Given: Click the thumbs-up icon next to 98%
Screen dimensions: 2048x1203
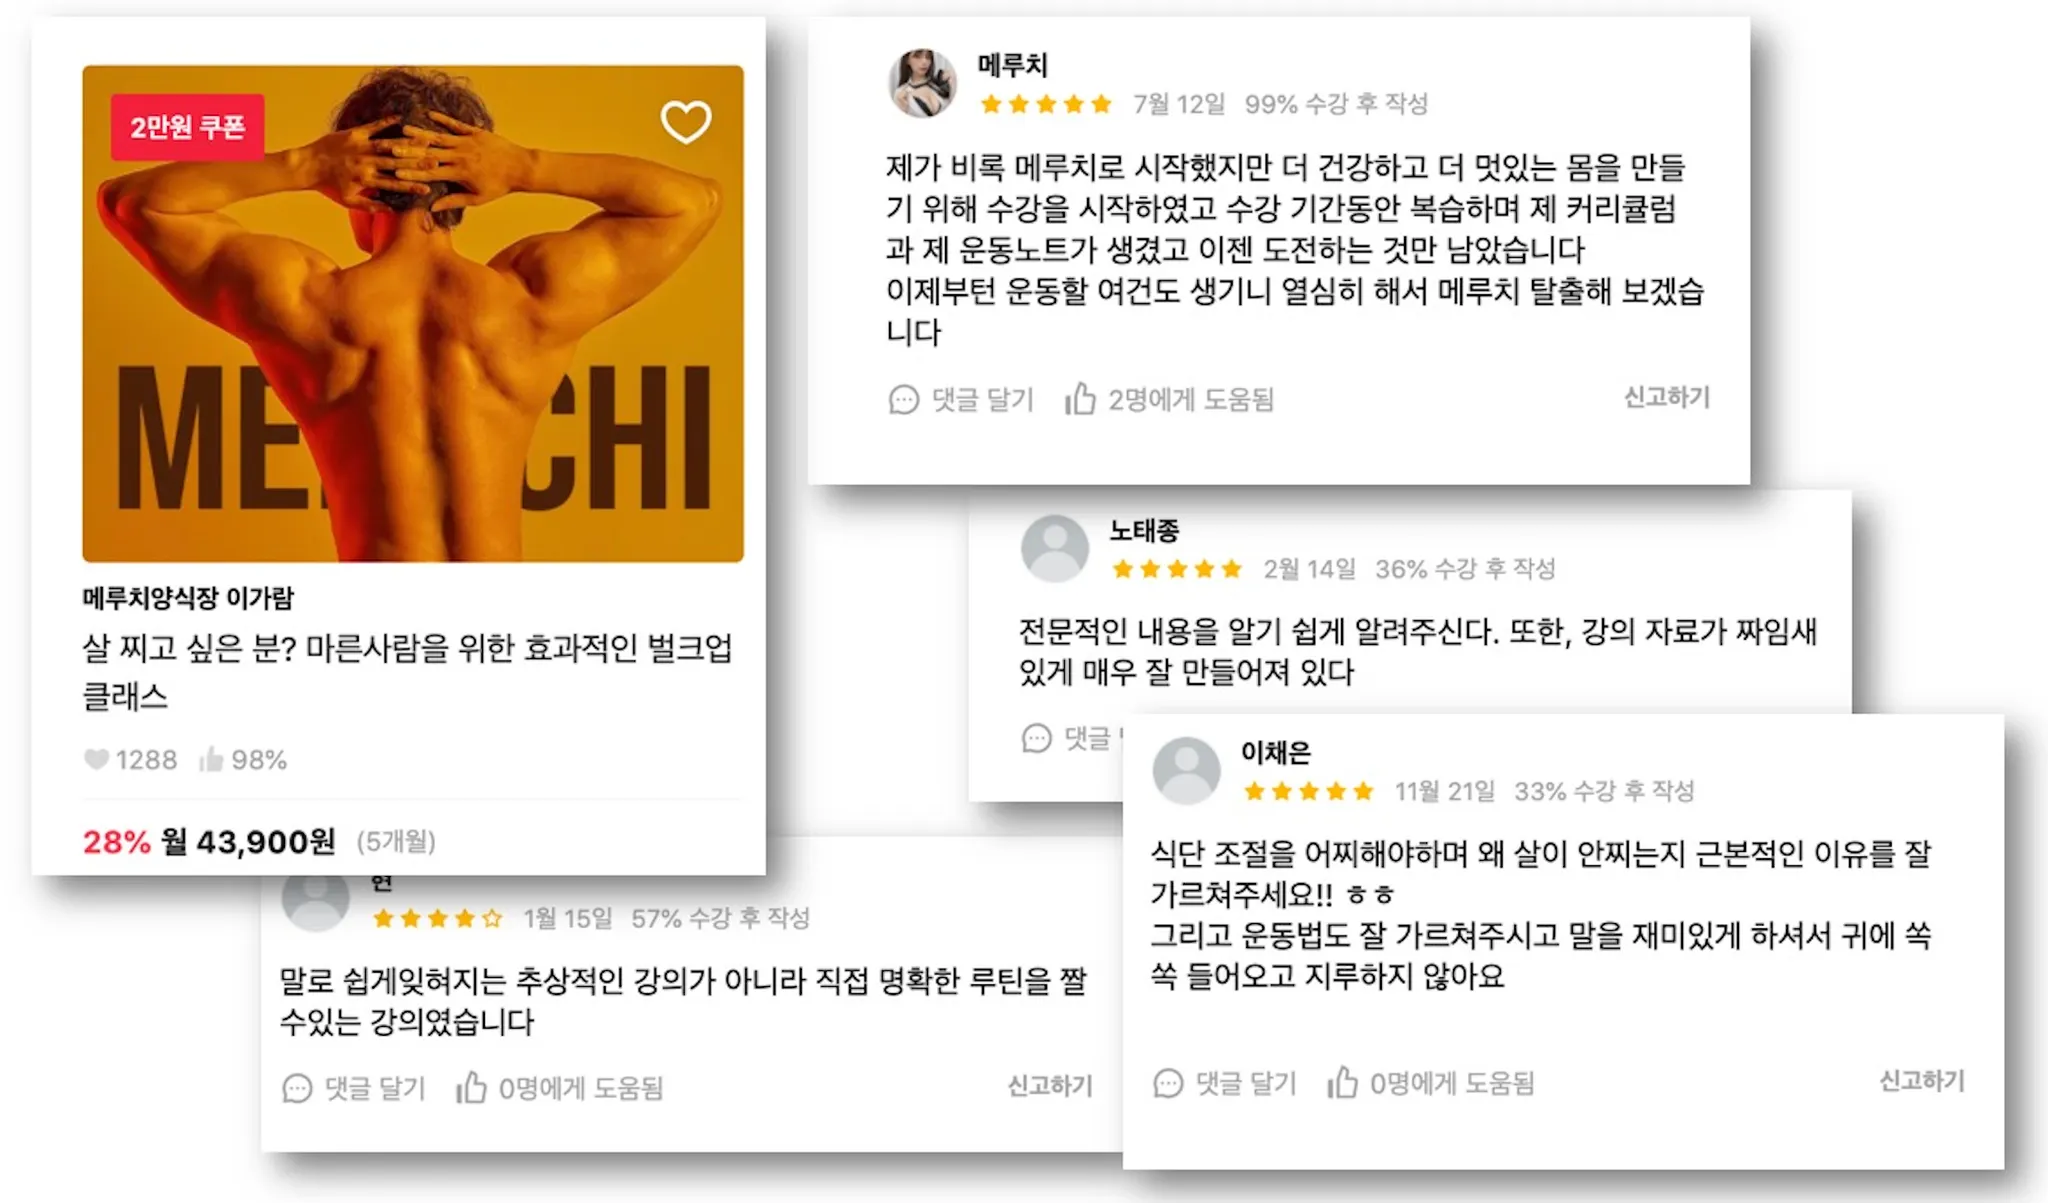Looking at the screenshot, I should point(211,760).
